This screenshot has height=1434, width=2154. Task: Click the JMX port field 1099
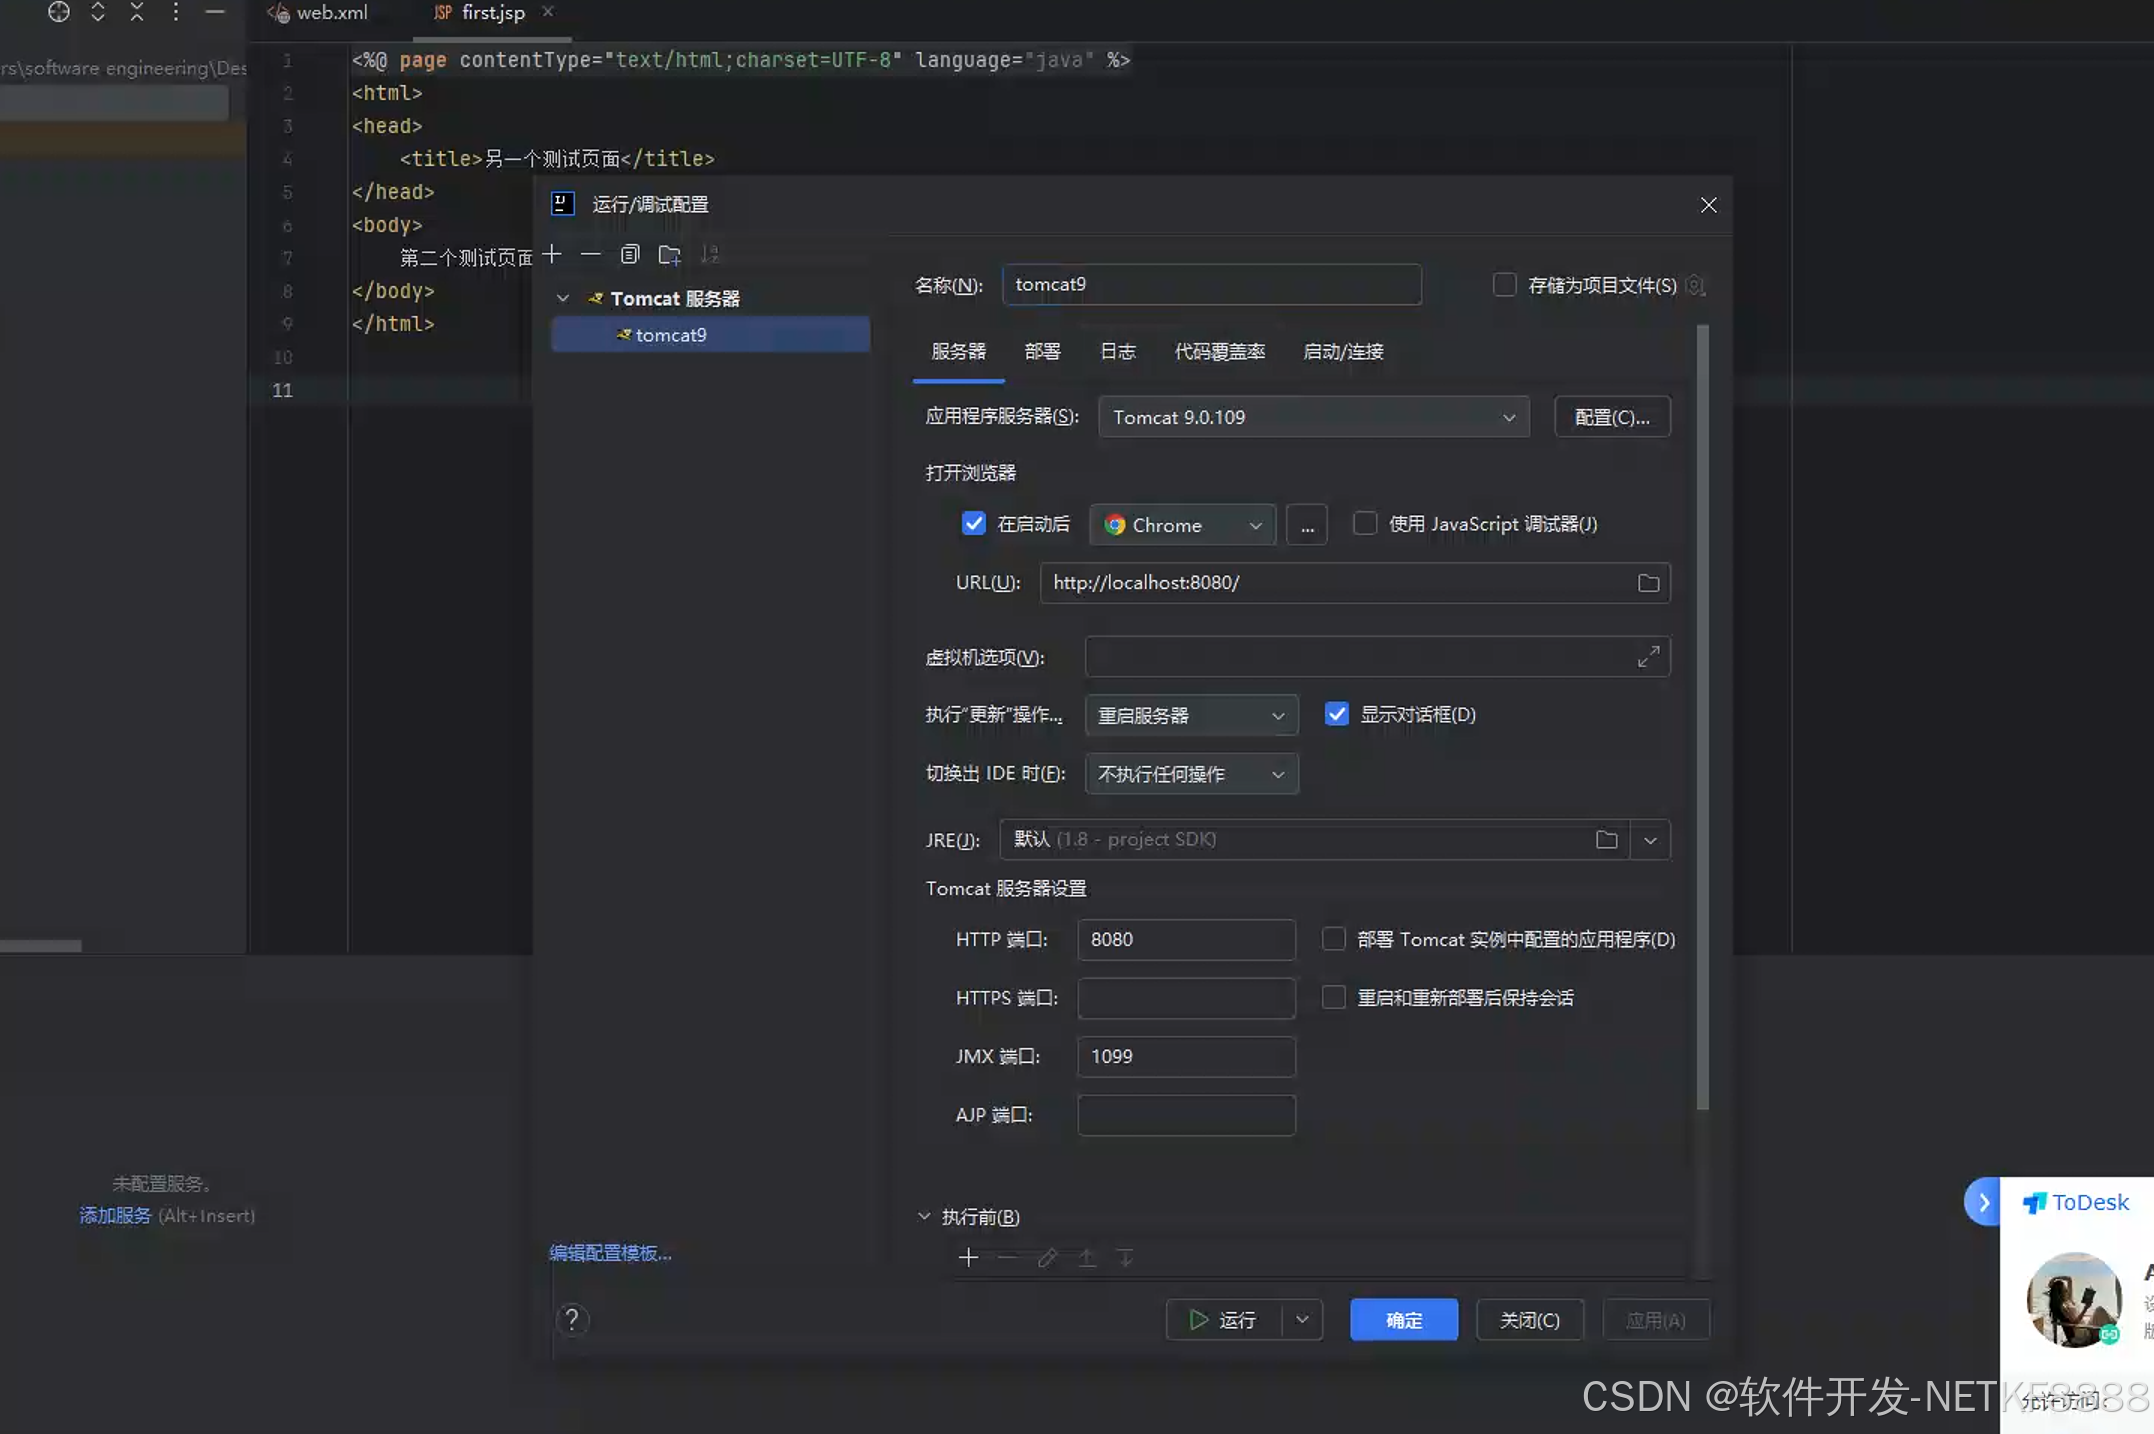coord(1186,1057)
